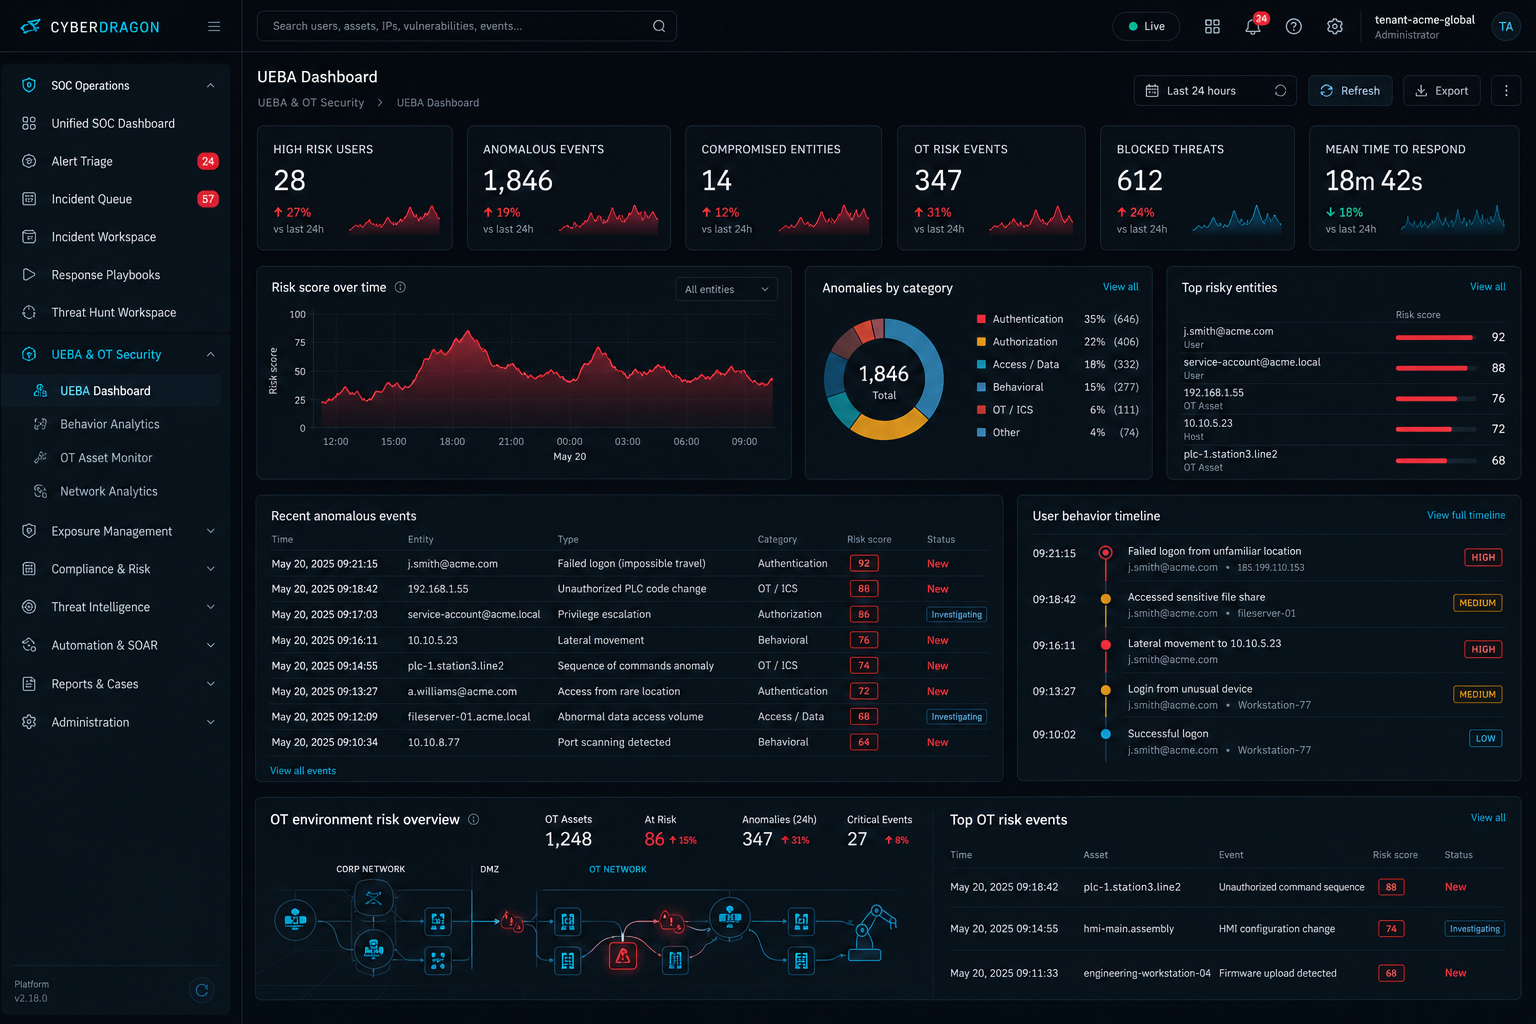This screenshot has width=1536, height=1024.
Task: Open the apps grid icon
Action: pos(1212,27)
